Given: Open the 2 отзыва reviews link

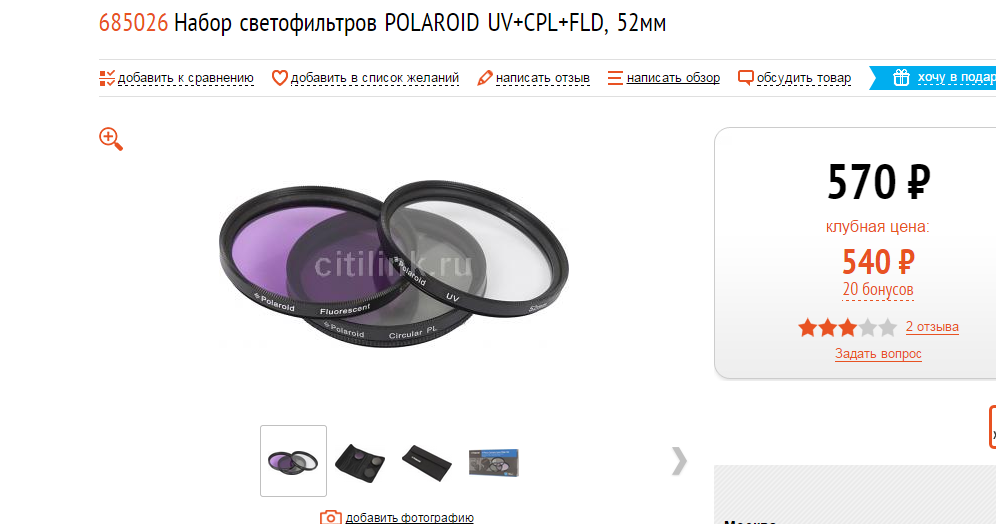Looking at the screenshot, I should tap(932, 326).
